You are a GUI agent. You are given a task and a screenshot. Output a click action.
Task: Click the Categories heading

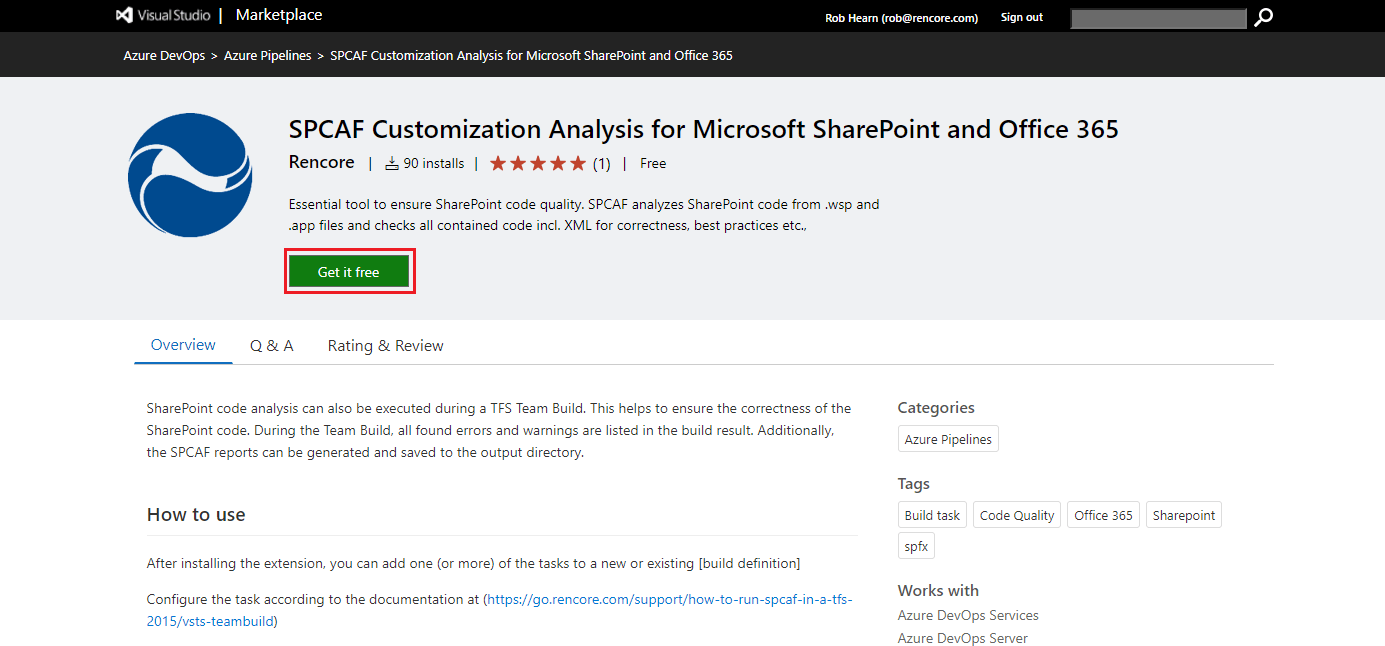936,408
